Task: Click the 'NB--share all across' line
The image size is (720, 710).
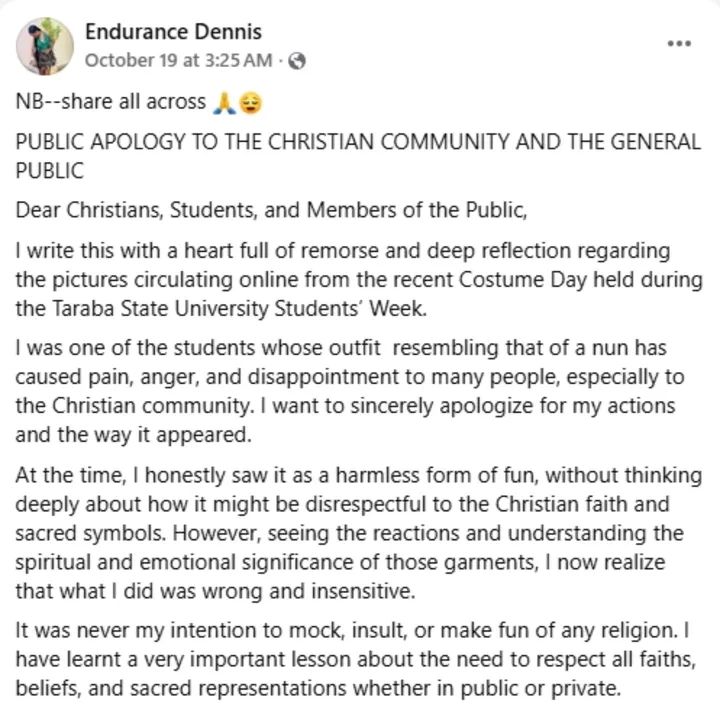Action: tap(110, 102)
